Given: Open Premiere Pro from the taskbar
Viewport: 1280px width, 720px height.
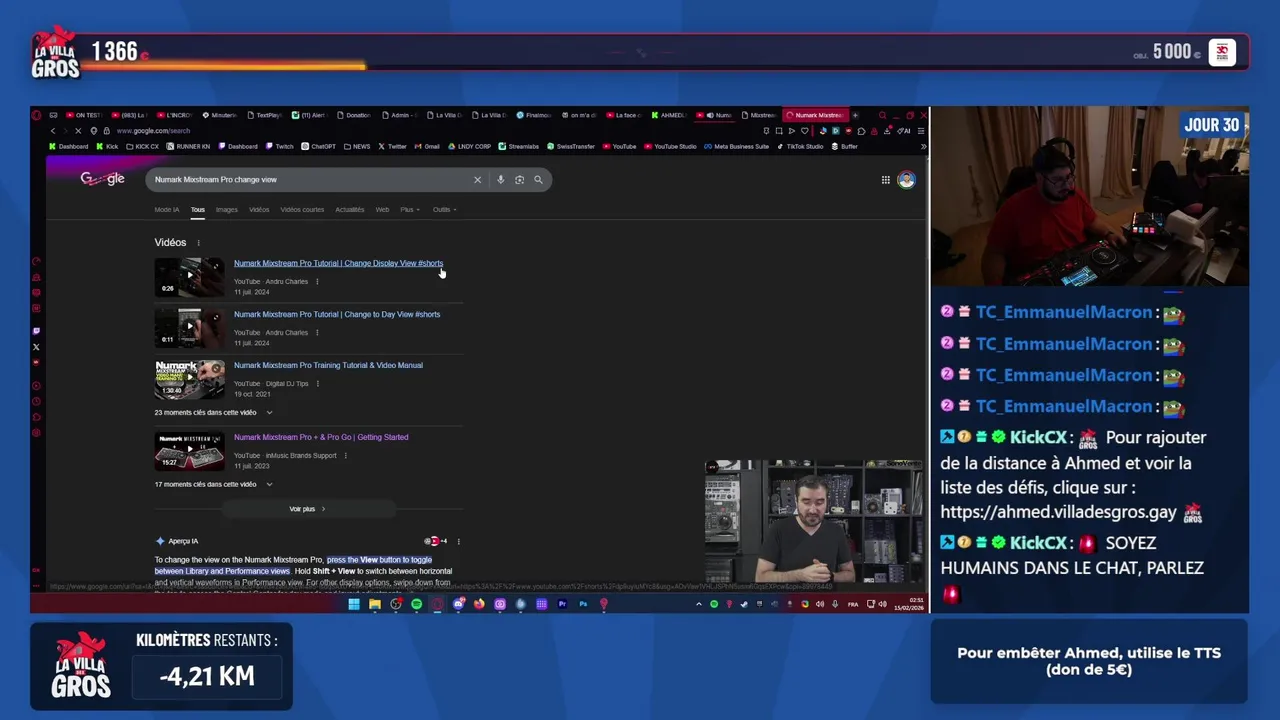Looking at the screenshot, I should tap(562, 604).
